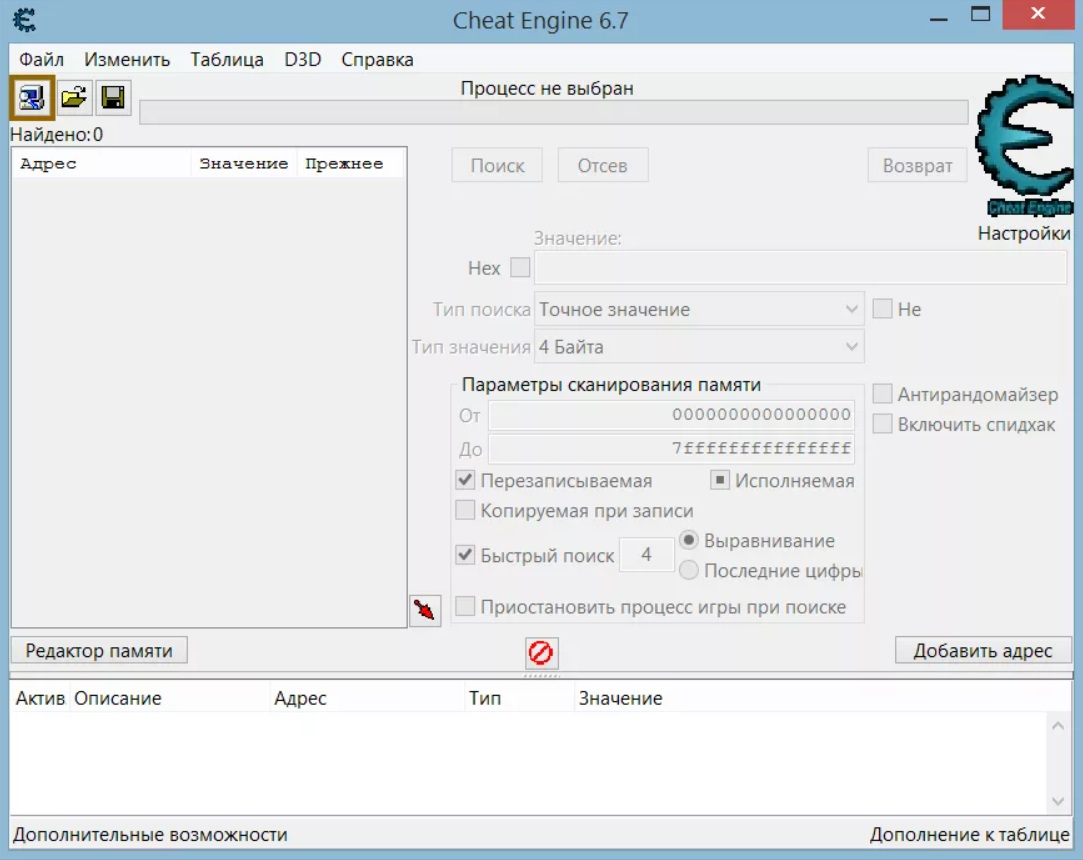The height and width of the screenshot is (860, 1083).
Task: Enable the Не checkbox
Action: (882, 309)
